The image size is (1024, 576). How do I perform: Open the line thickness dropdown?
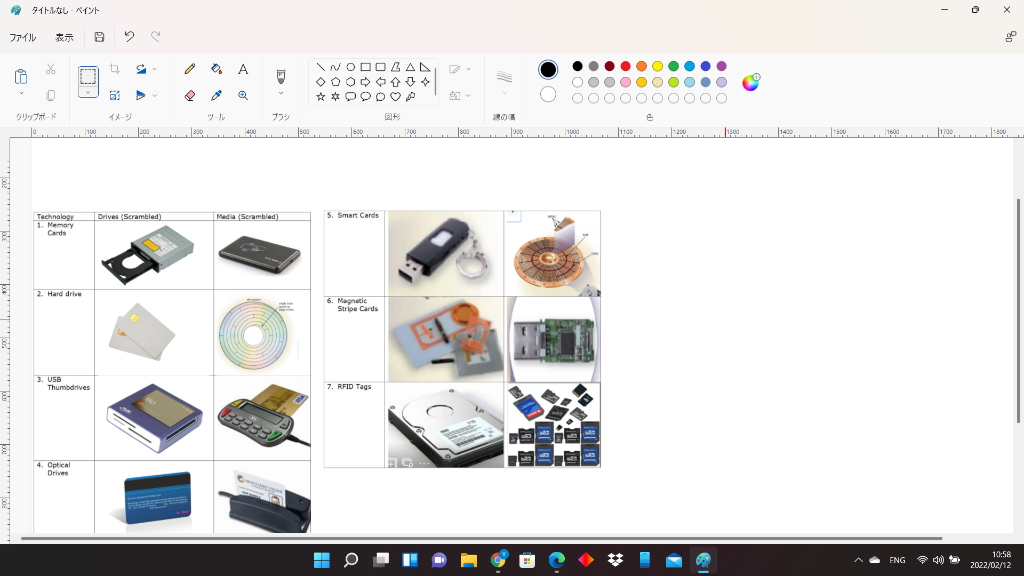(504, 92)
